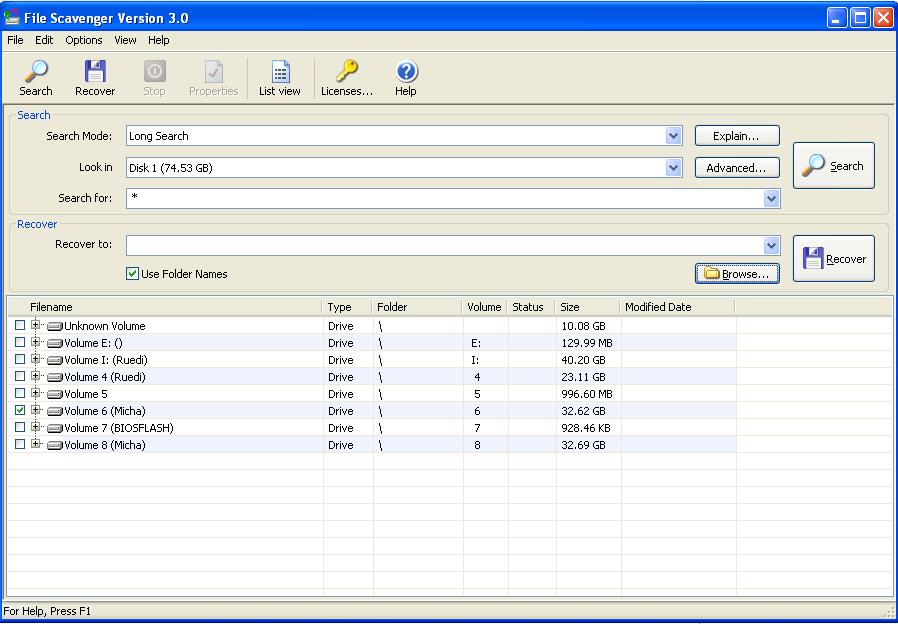Open the Options menu
This screenshot has height=624, width=898.
84,40
